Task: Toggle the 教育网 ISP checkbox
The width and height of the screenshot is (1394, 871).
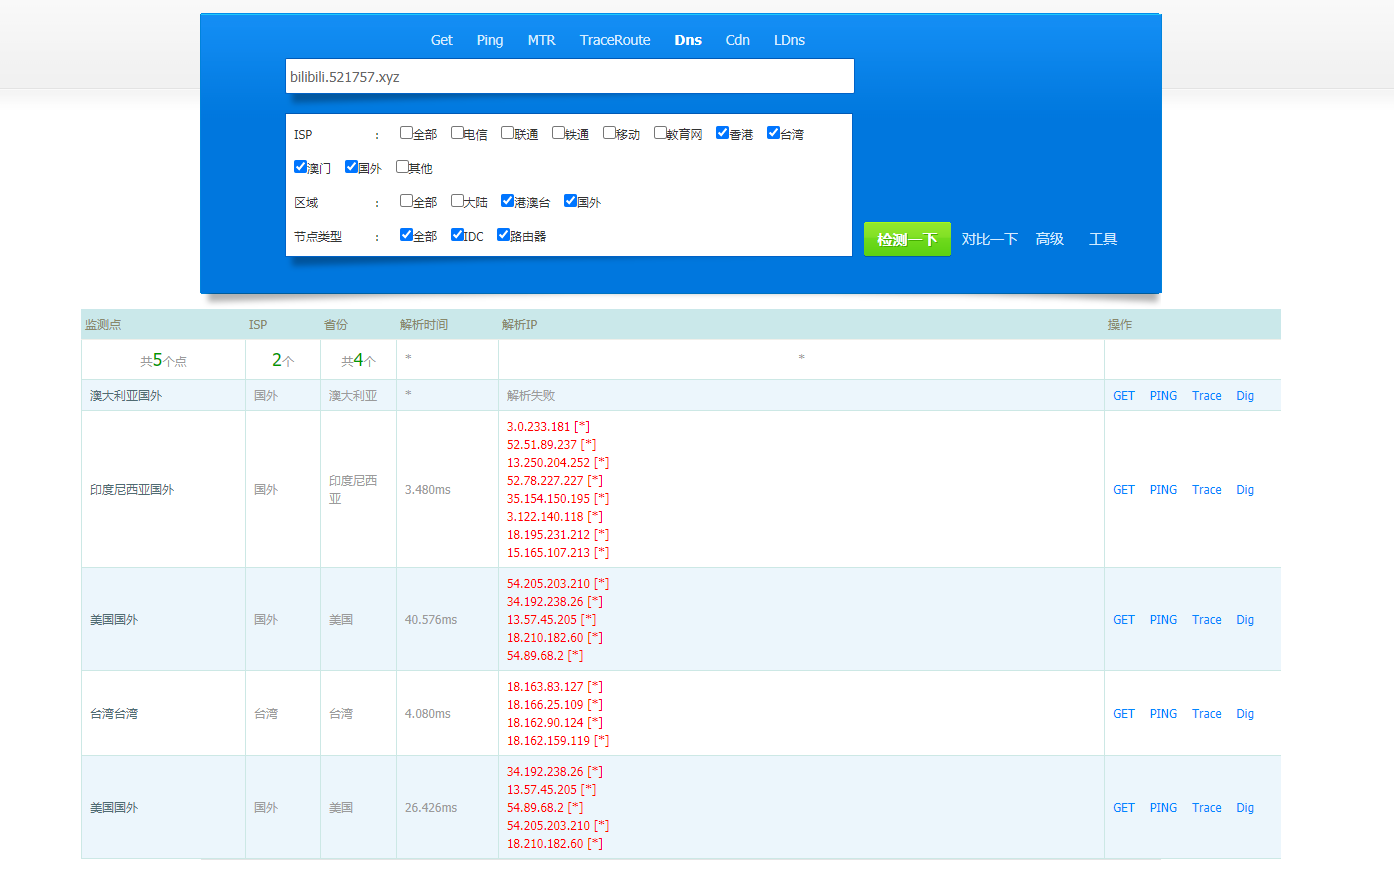Action: tap(660, 133)
